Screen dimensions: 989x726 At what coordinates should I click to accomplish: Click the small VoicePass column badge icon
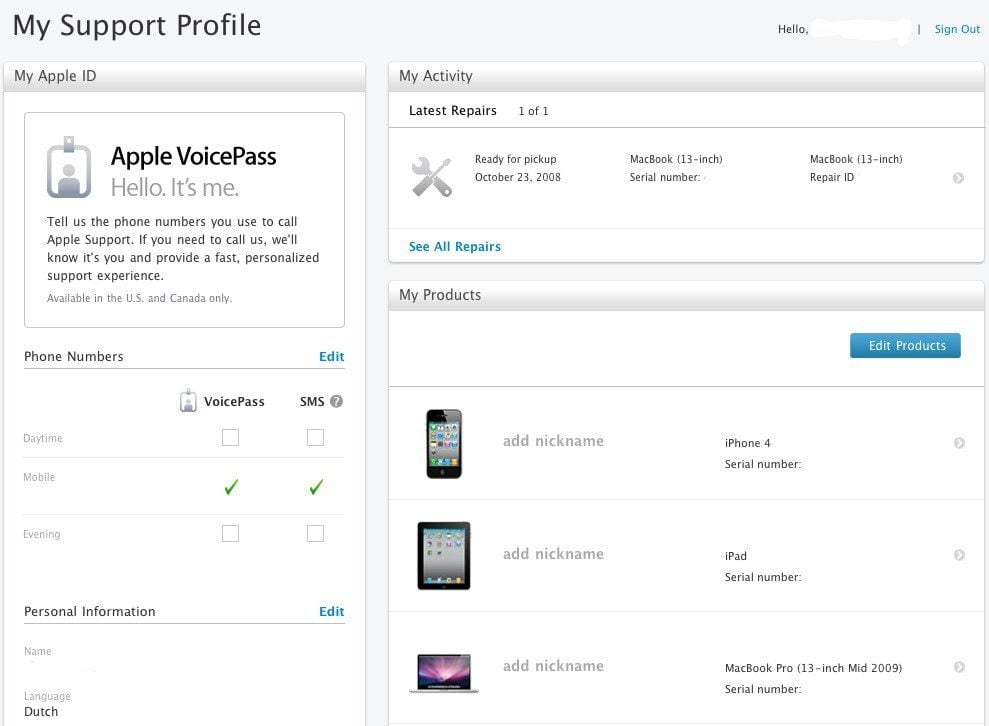188,401
